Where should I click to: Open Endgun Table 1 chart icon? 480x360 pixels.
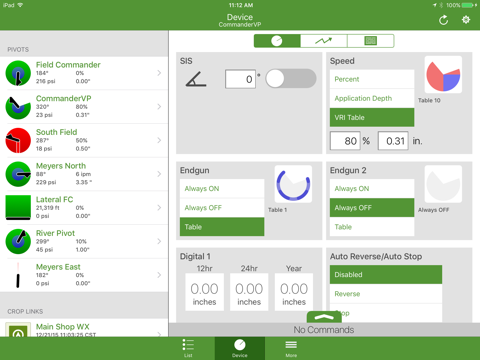(x=293, y=184)
